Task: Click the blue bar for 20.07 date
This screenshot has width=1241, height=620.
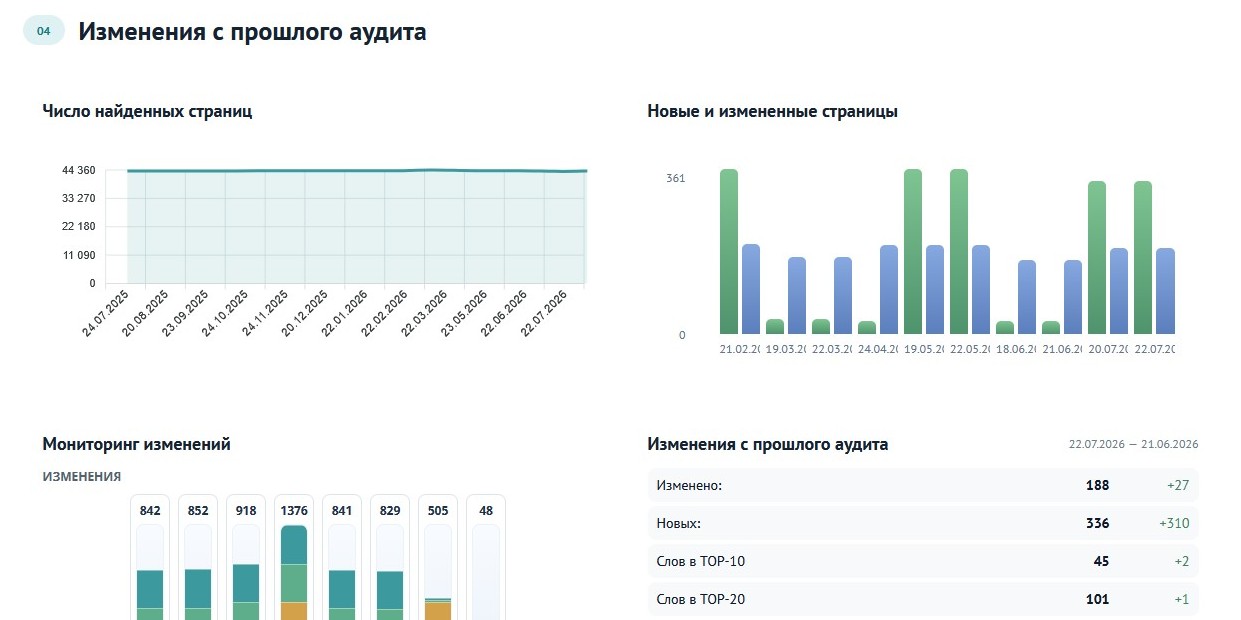Action: pyautogui.click(x=1119, y=291)
